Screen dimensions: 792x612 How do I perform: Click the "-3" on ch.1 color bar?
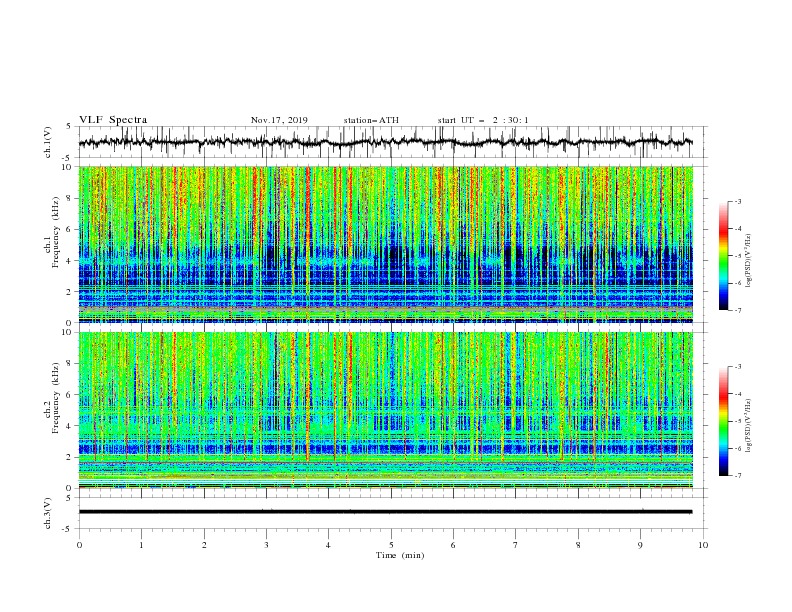click(x=737, y=201)
